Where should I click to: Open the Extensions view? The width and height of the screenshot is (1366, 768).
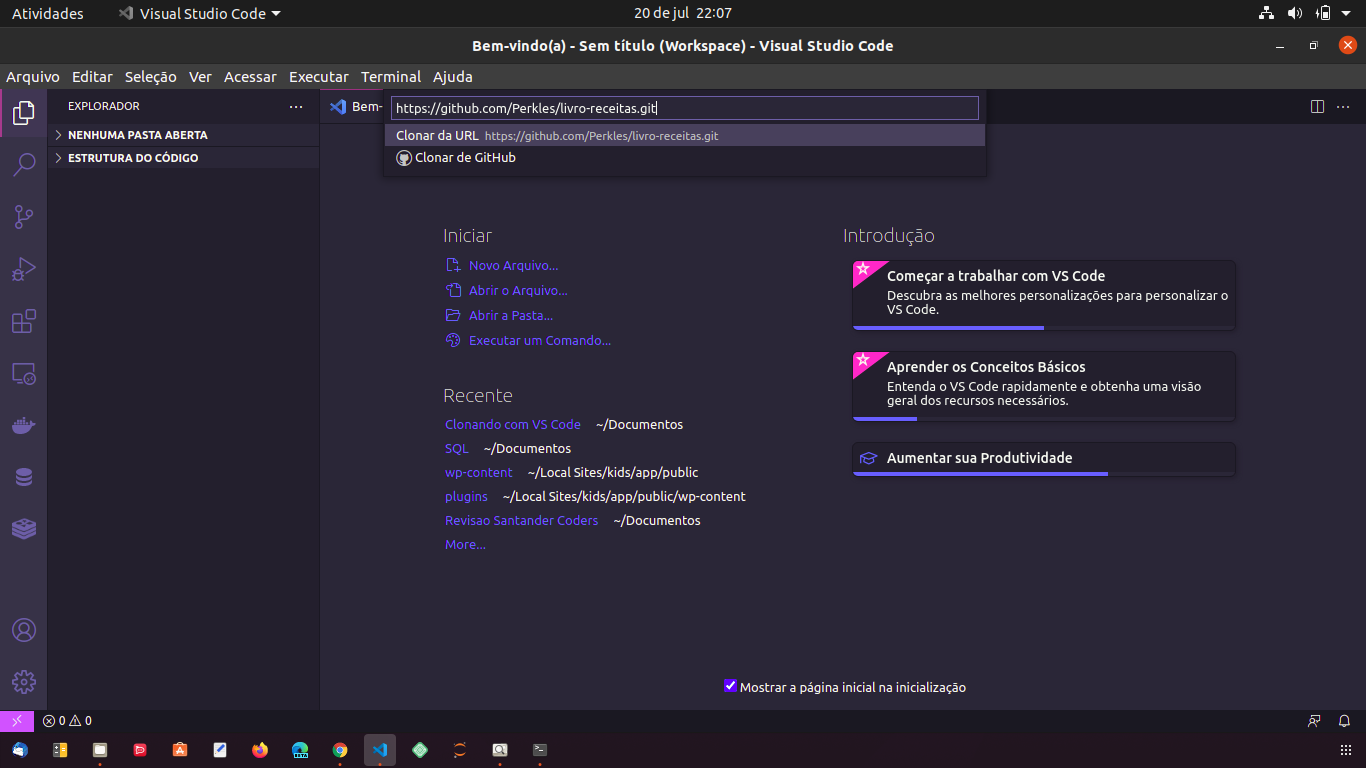tap(23, 320)
